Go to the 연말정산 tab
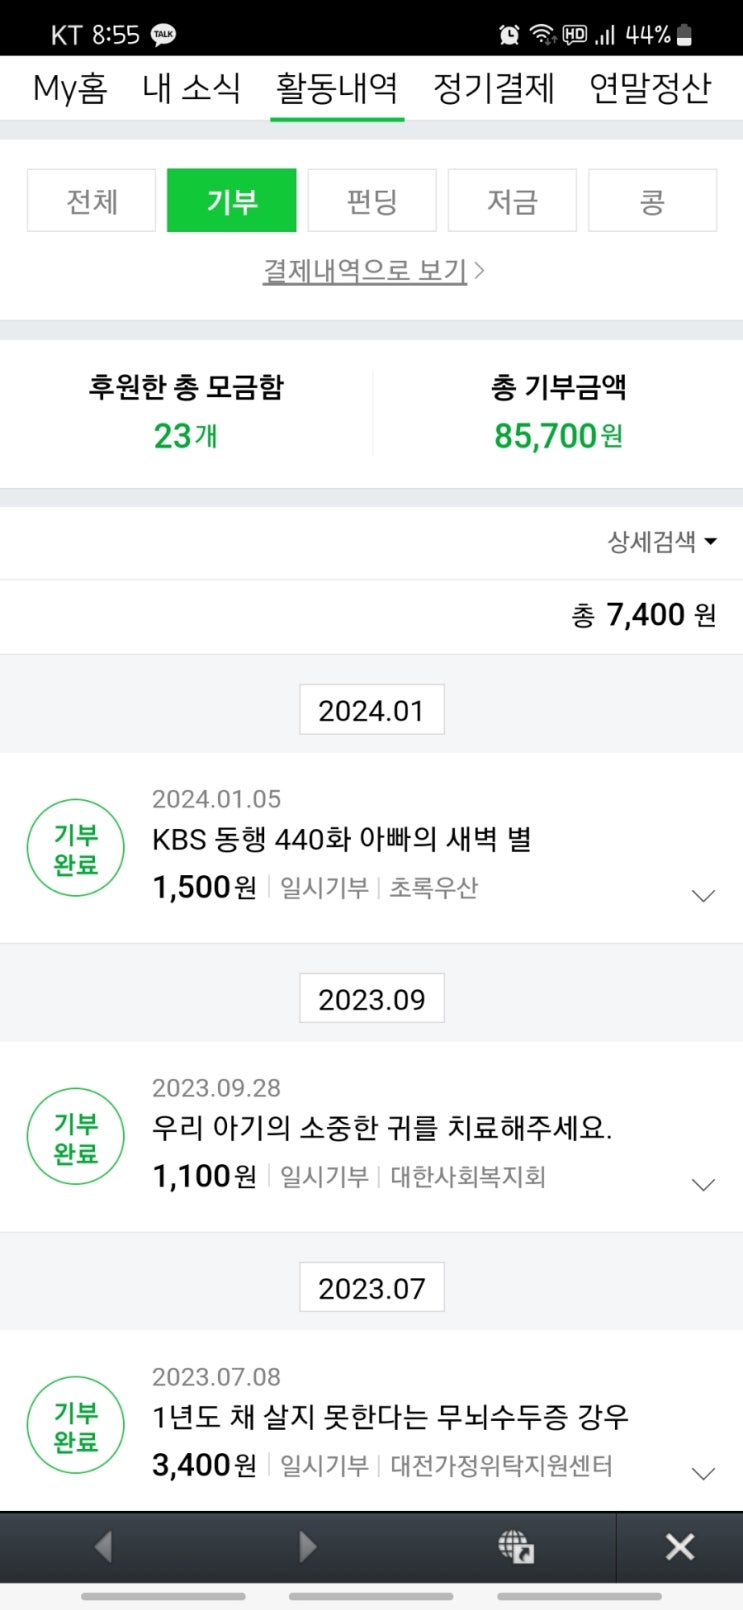Image resolution: width=743 pixels, height=1610 pixels. [x=650, y=88]
